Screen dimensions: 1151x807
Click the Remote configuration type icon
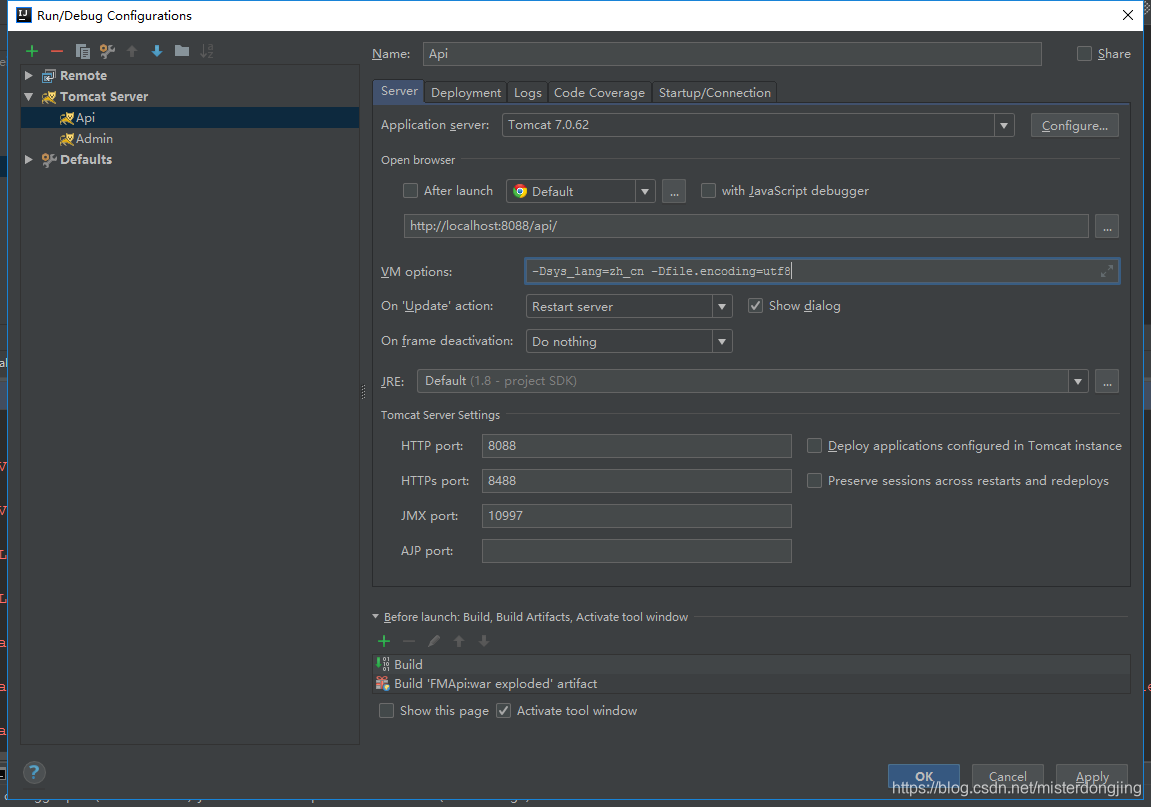tap(48, 76)
